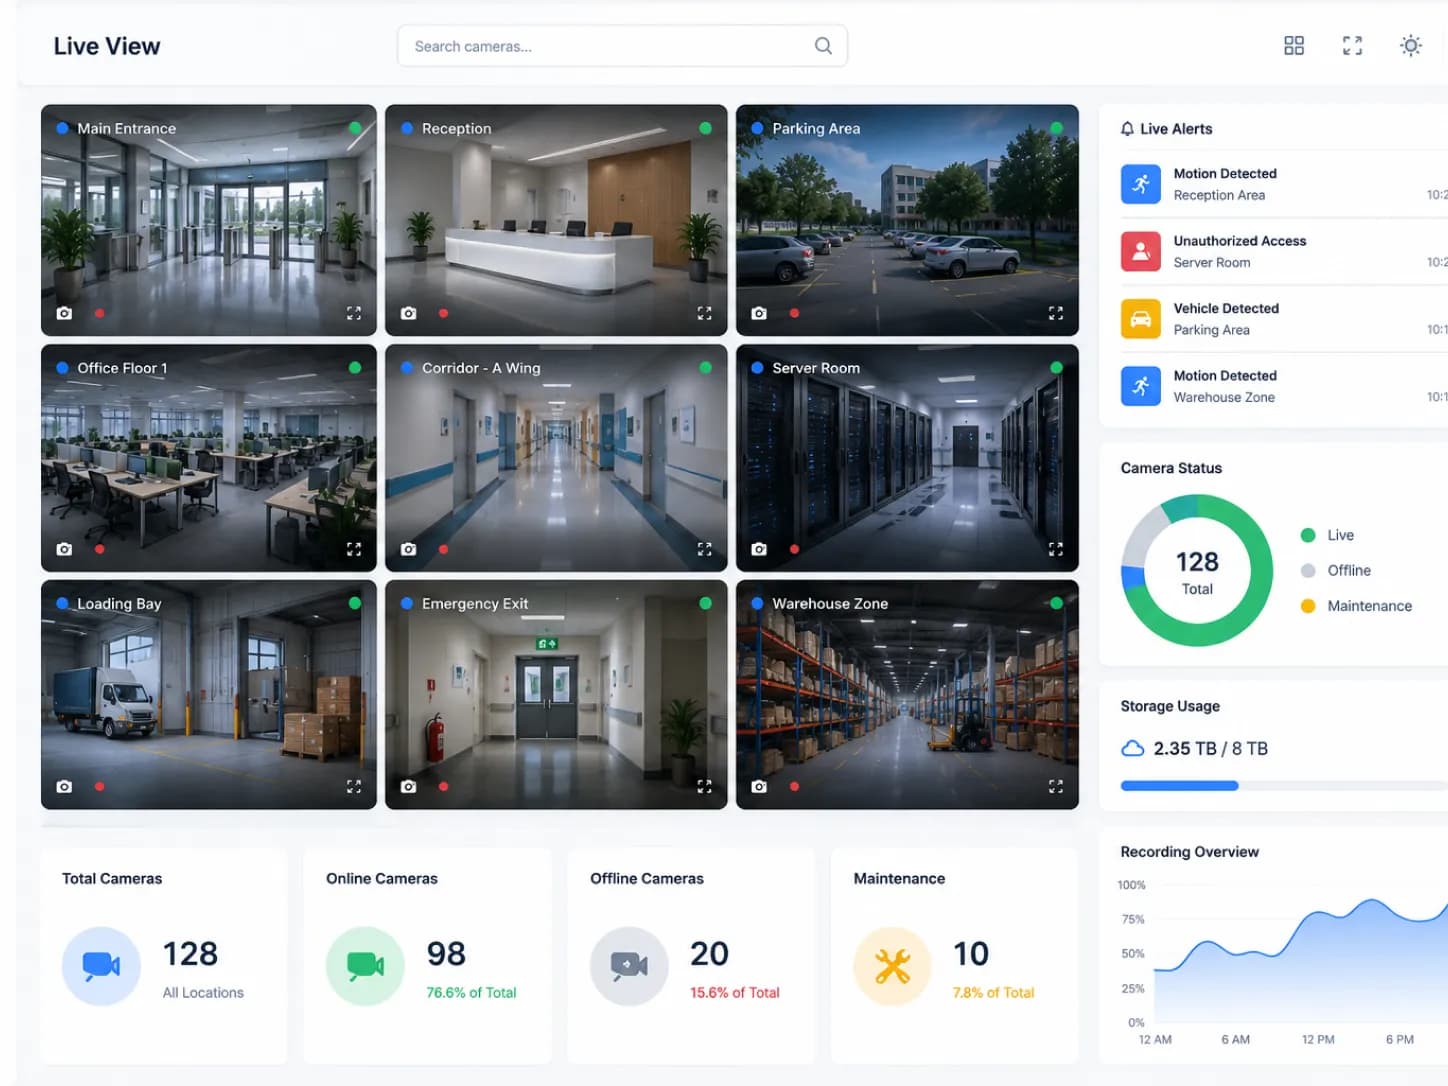
Task: Take snapshot of Server Room camera
Action: (759, 549)
